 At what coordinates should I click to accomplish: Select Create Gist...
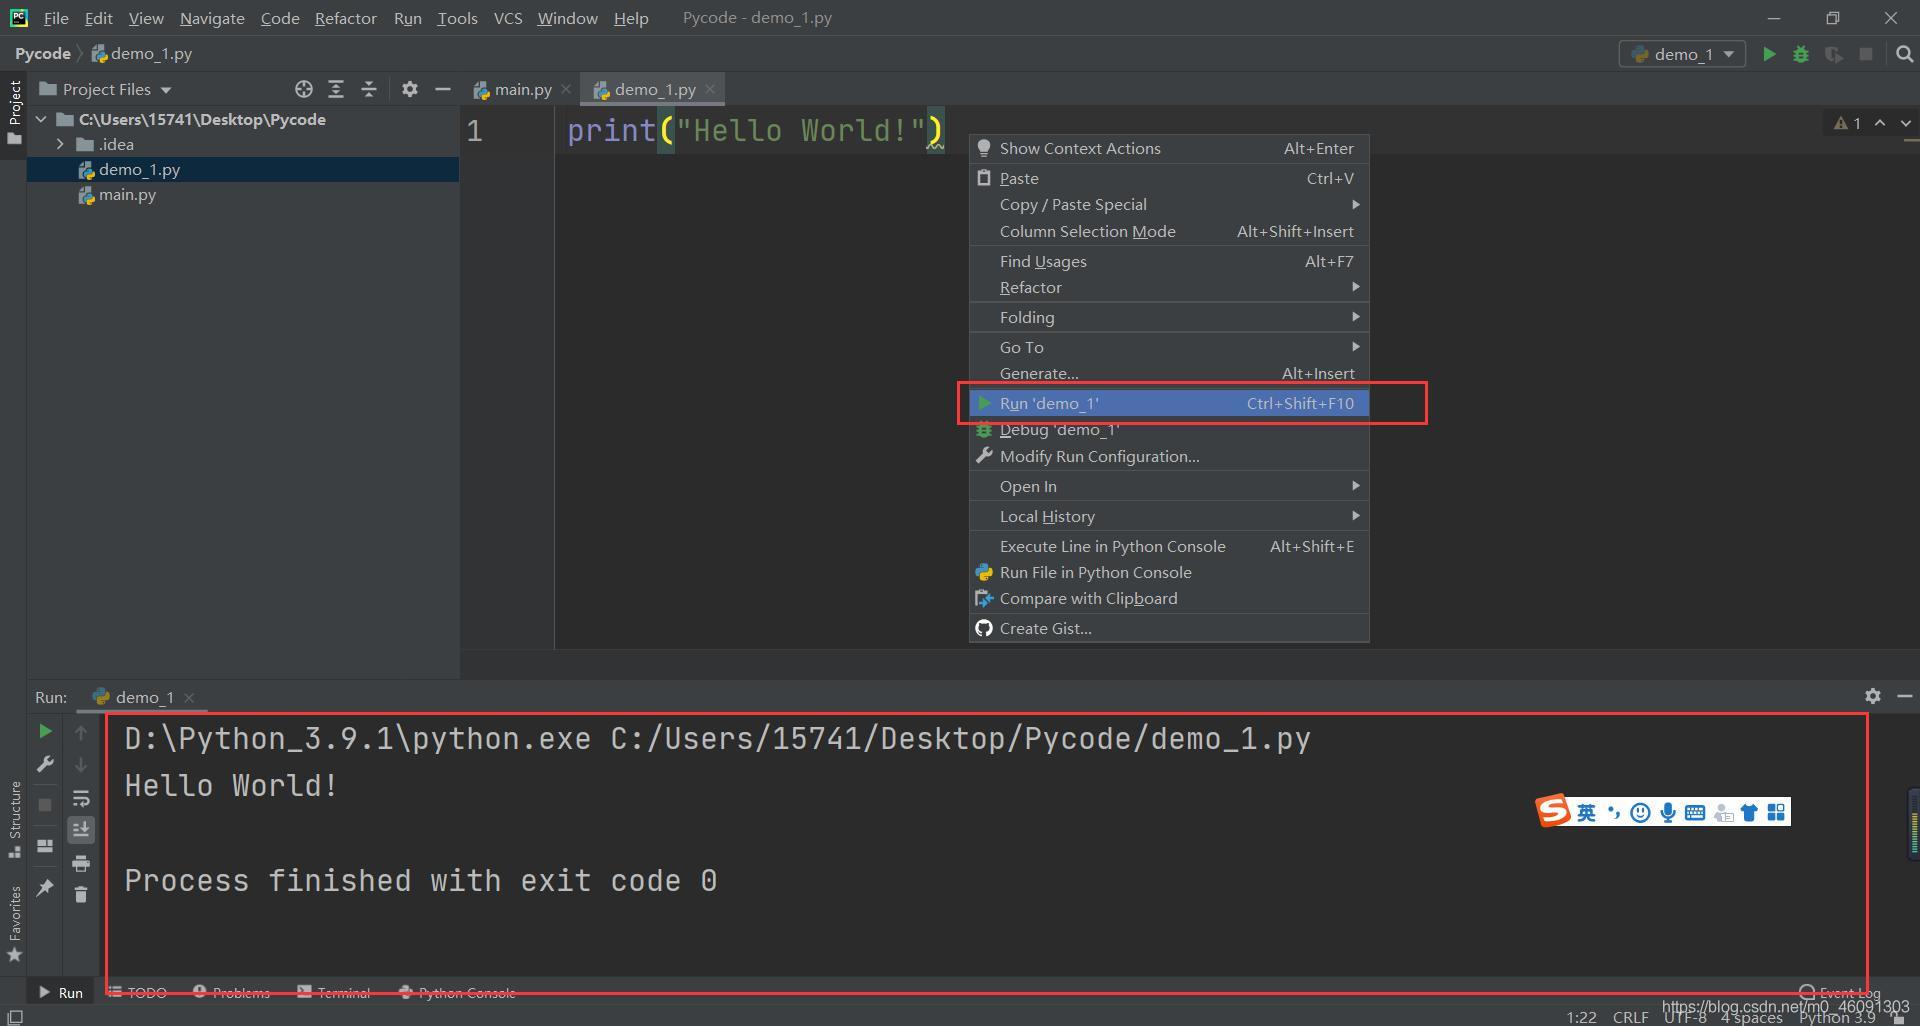(x=1169, y=628)
